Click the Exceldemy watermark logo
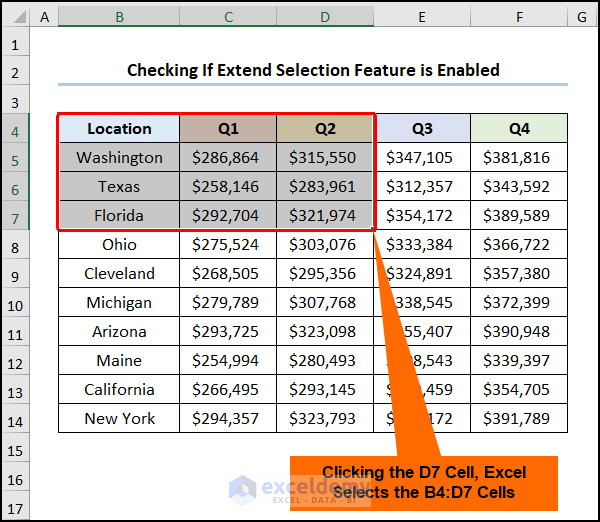600x522 pixels. pyautogui.click(x=242, y=490)
